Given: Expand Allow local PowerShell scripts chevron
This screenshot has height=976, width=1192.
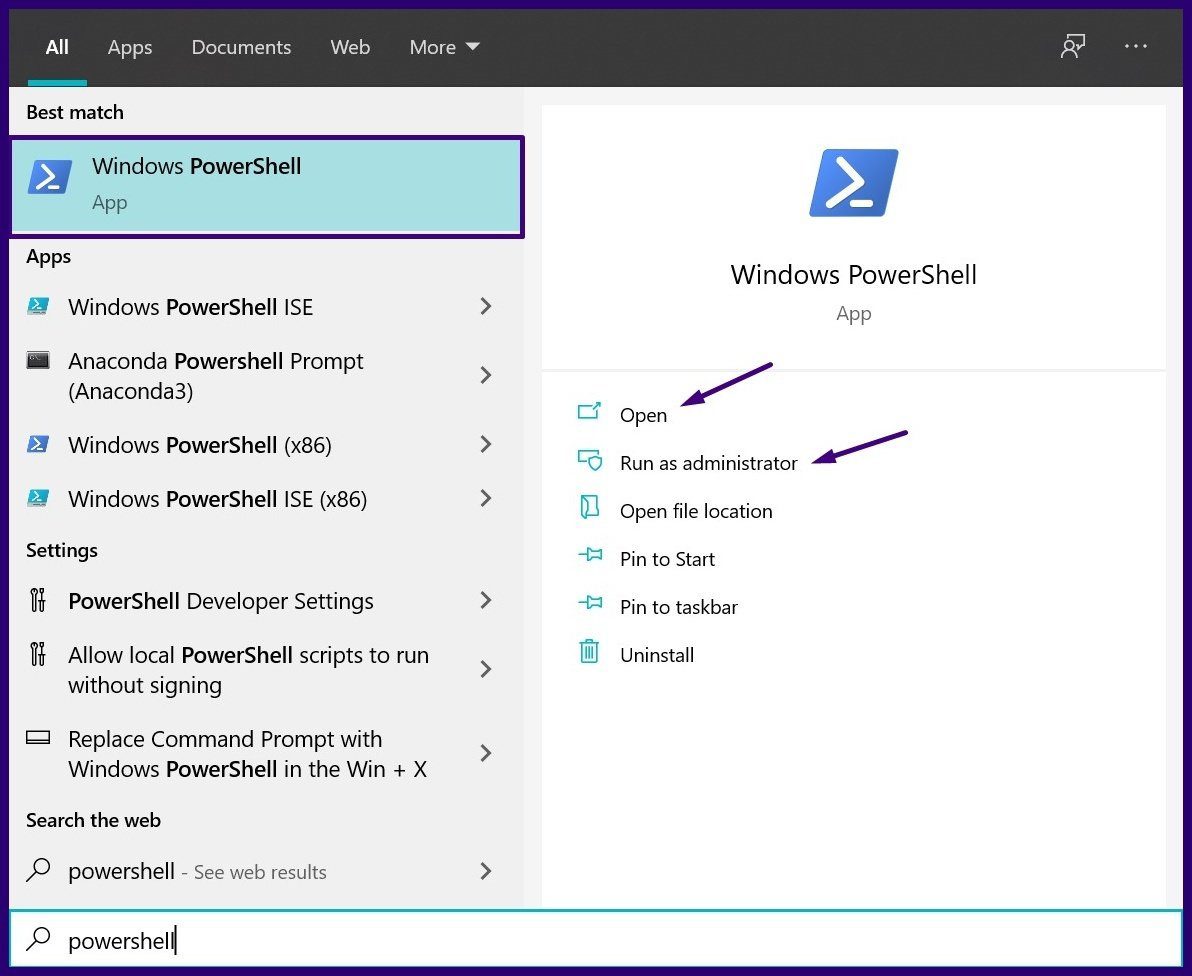Looking at the screenshot, I should pyautogui.click(x=486, y=669).
